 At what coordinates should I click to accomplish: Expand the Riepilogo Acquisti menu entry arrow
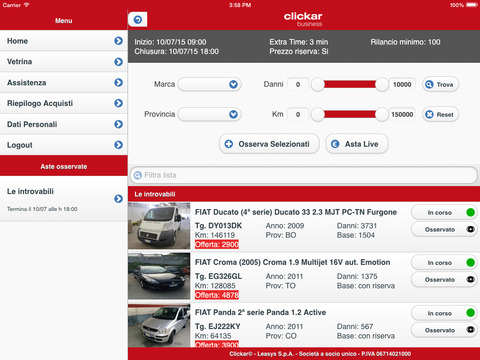pyautogui.click(x=118, y=103)
